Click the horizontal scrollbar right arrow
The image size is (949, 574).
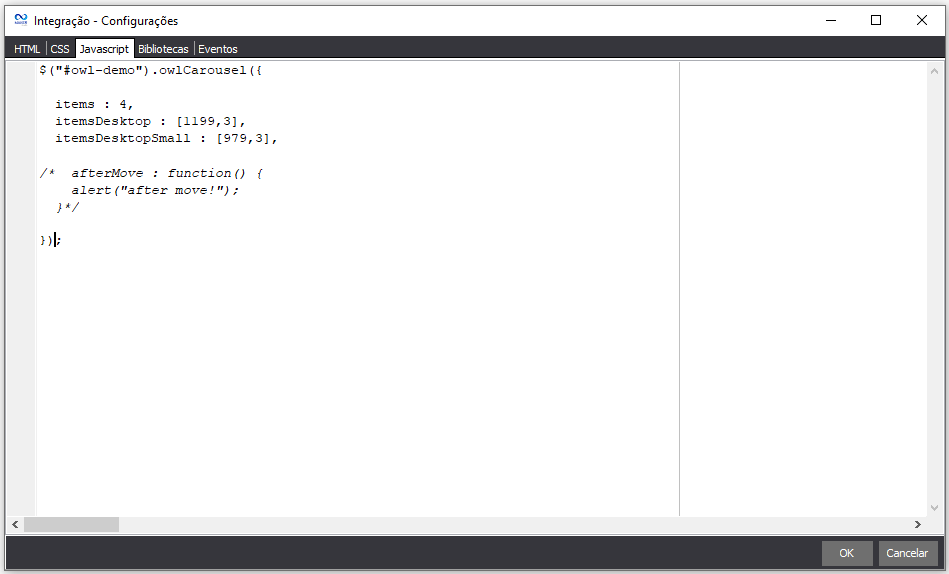(x=917, y=525)
